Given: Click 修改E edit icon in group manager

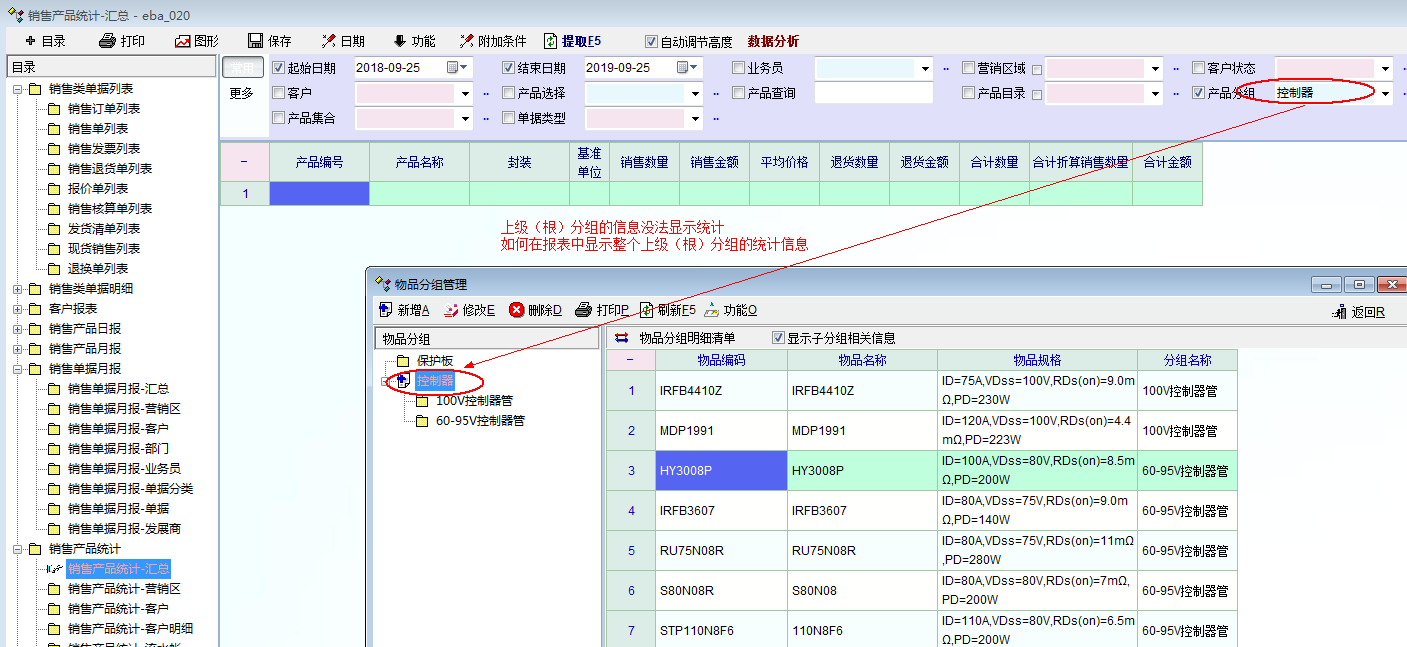Looking at the screenshot, I should 451,310.
